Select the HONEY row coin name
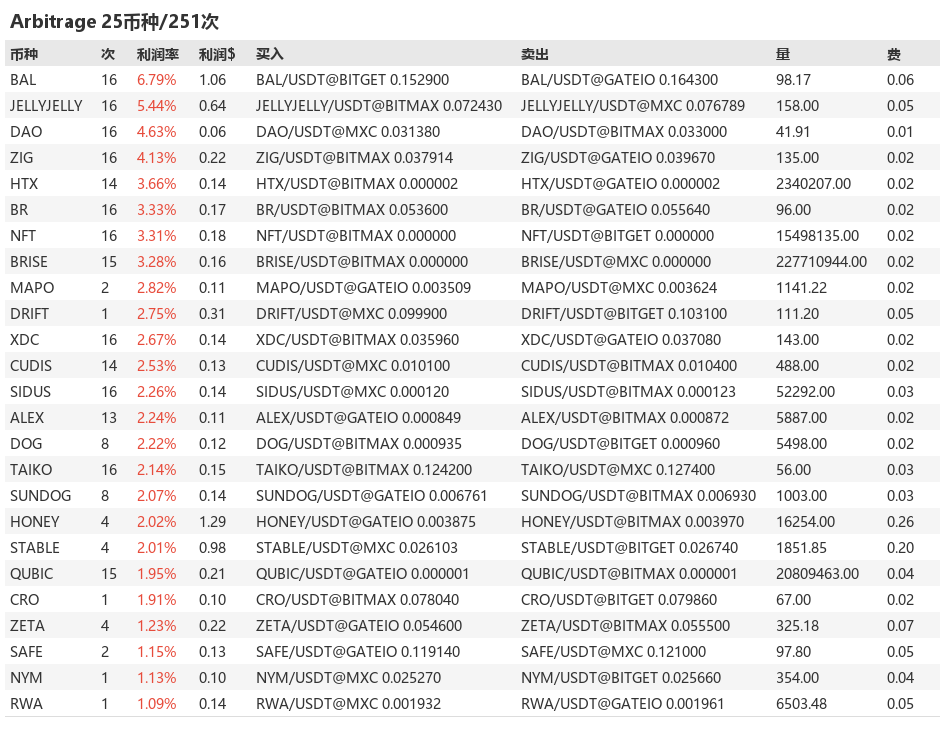Viewport: 944px width, 731px height. point(35,521)
